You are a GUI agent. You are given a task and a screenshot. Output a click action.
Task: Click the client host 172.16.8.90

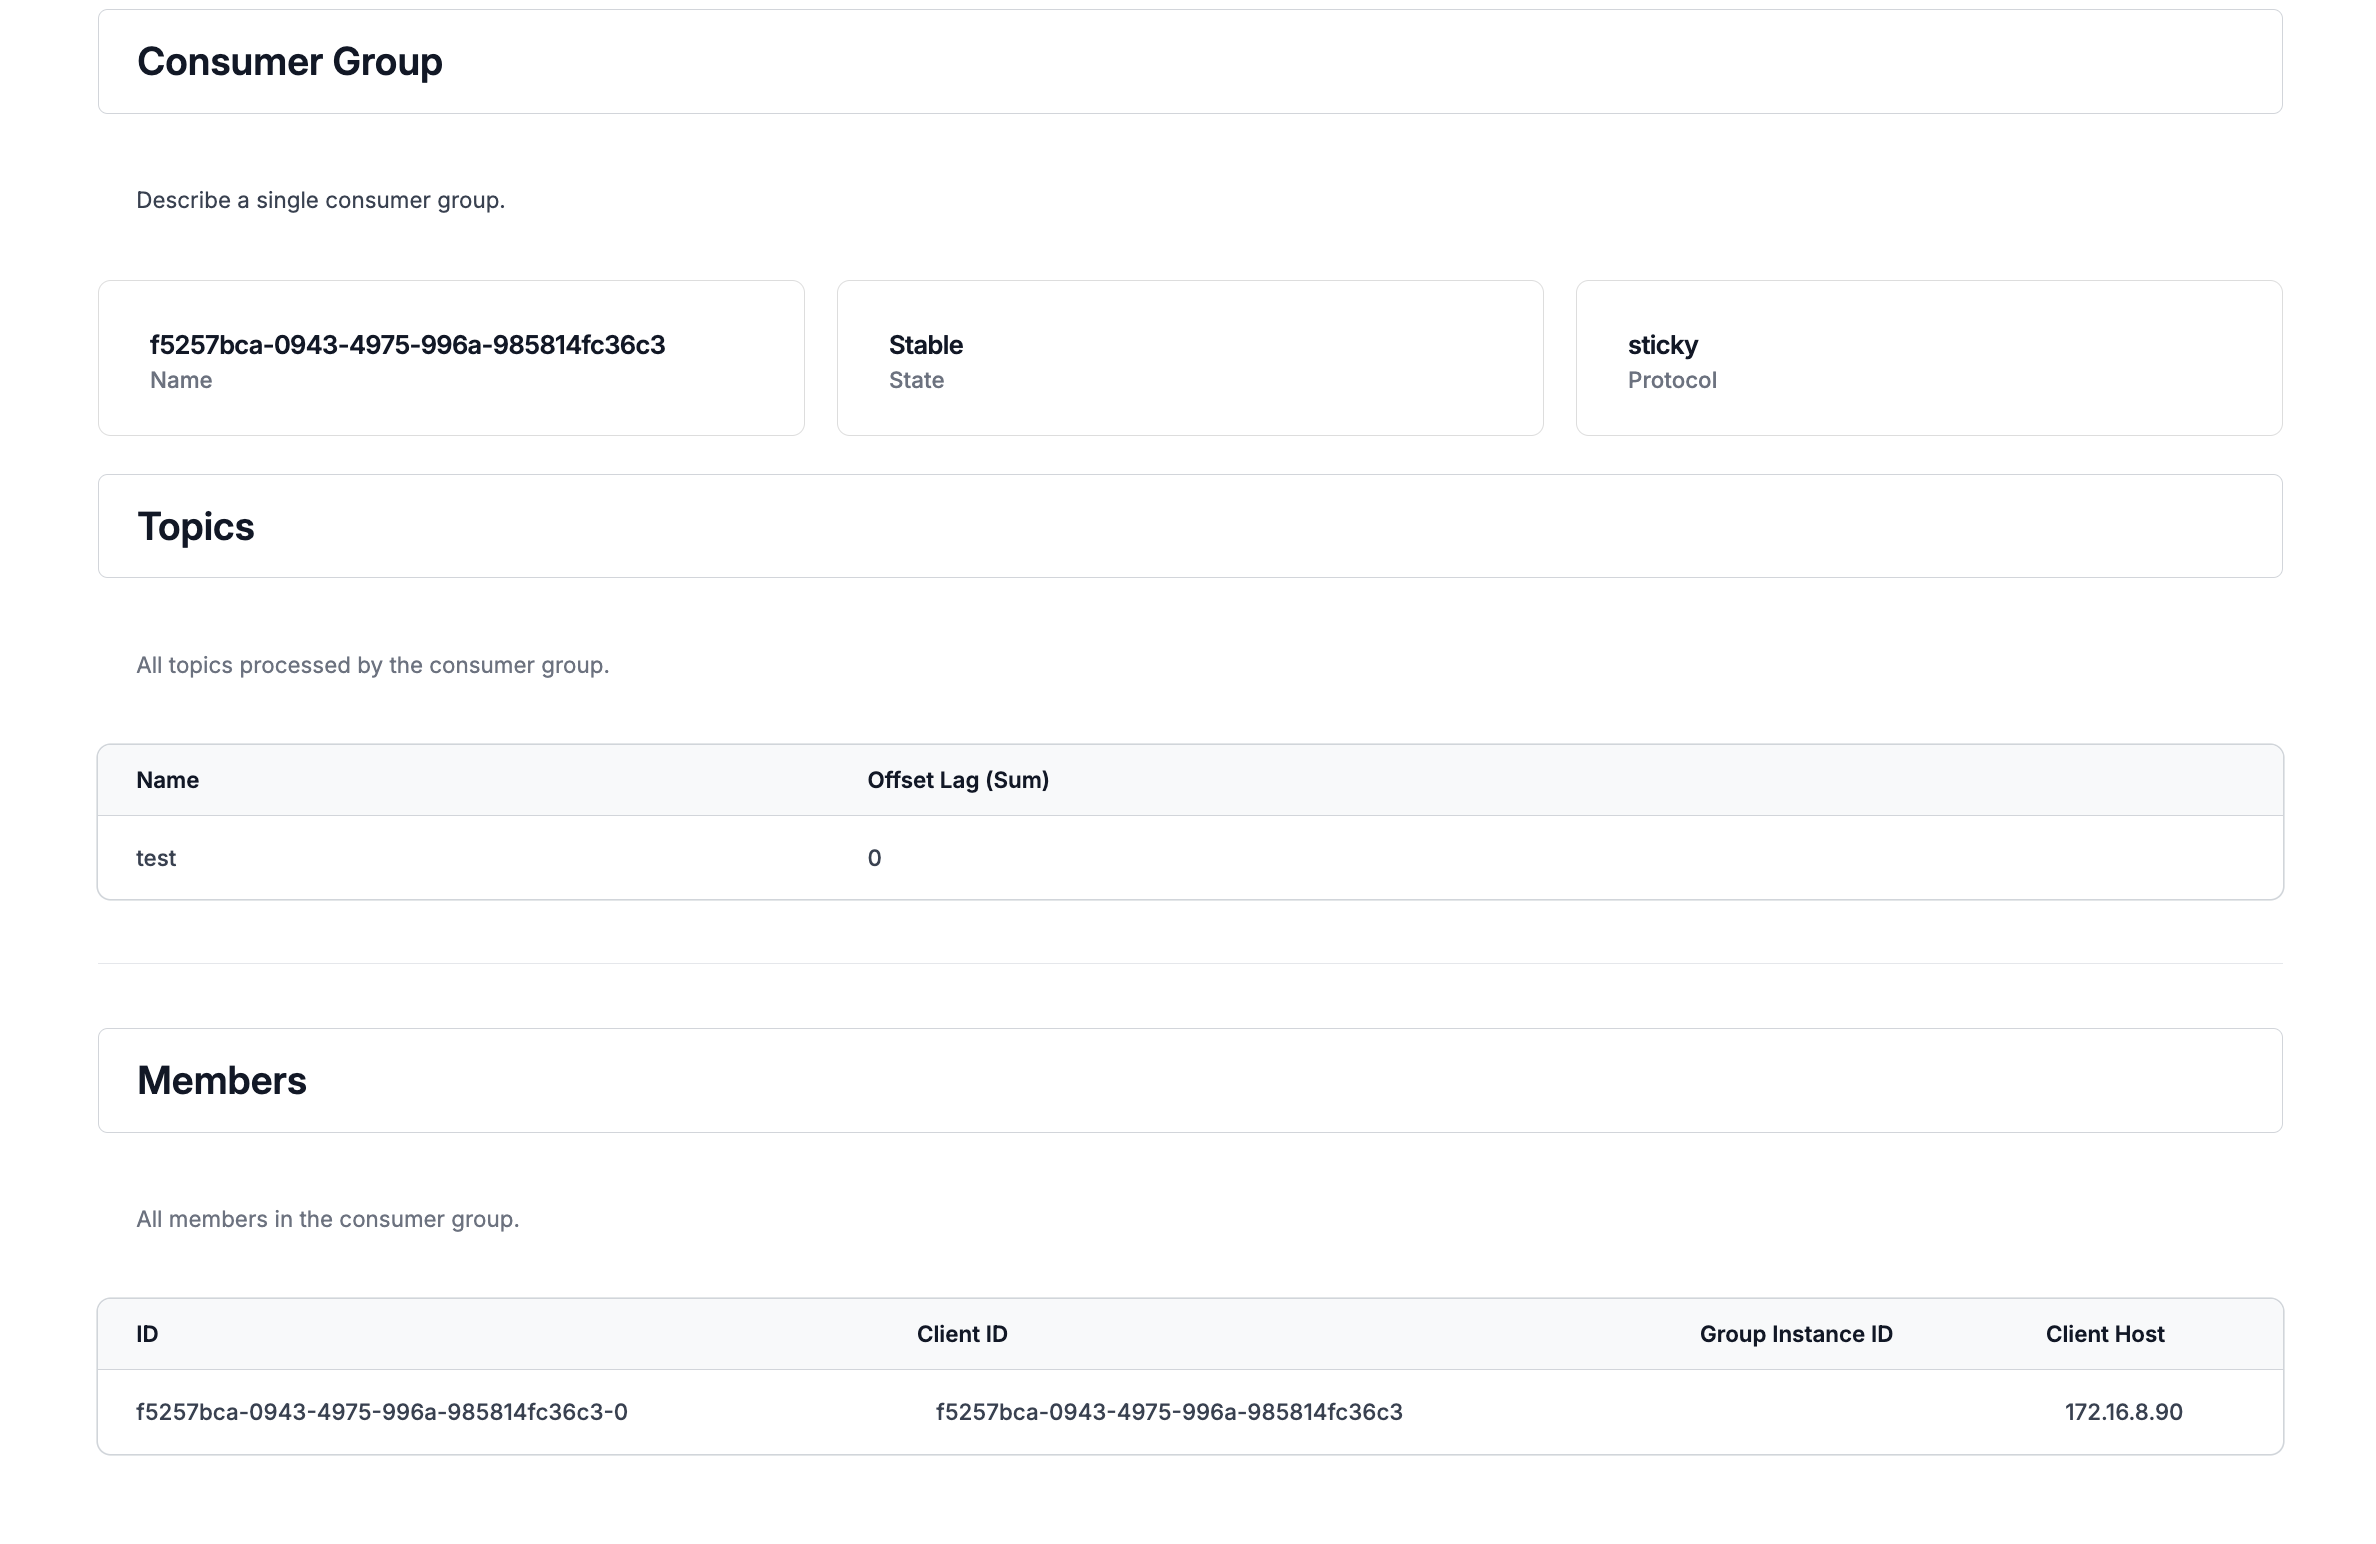2123,1412
